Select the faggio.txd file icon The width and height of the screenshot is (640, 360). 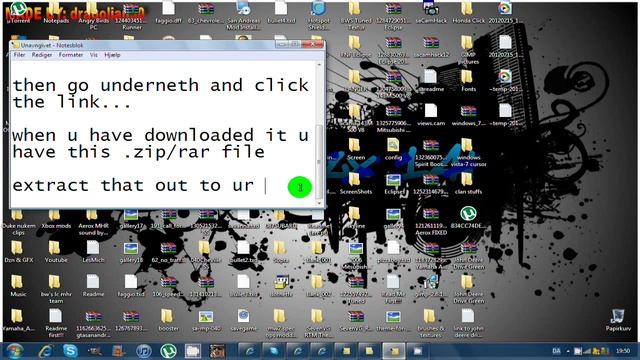131,286
